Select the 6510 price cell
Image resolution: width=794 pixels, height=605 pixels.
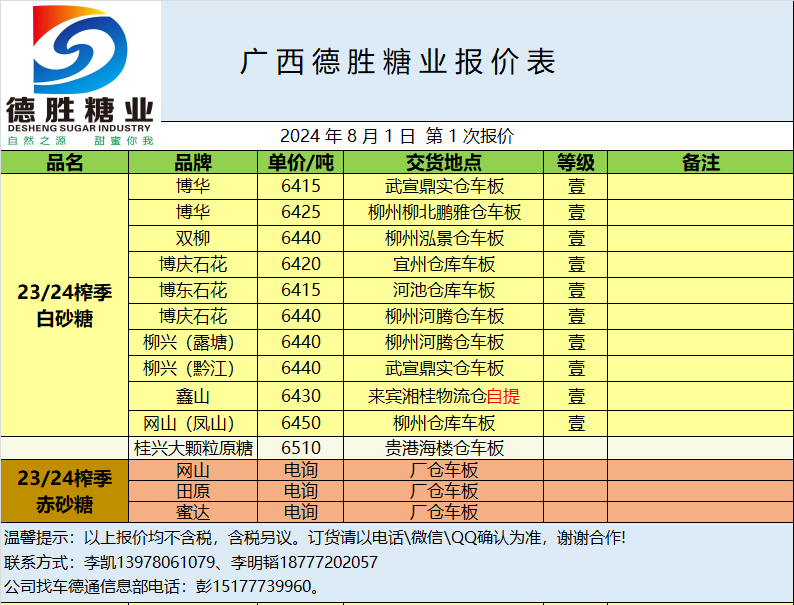tap(301, 448)
